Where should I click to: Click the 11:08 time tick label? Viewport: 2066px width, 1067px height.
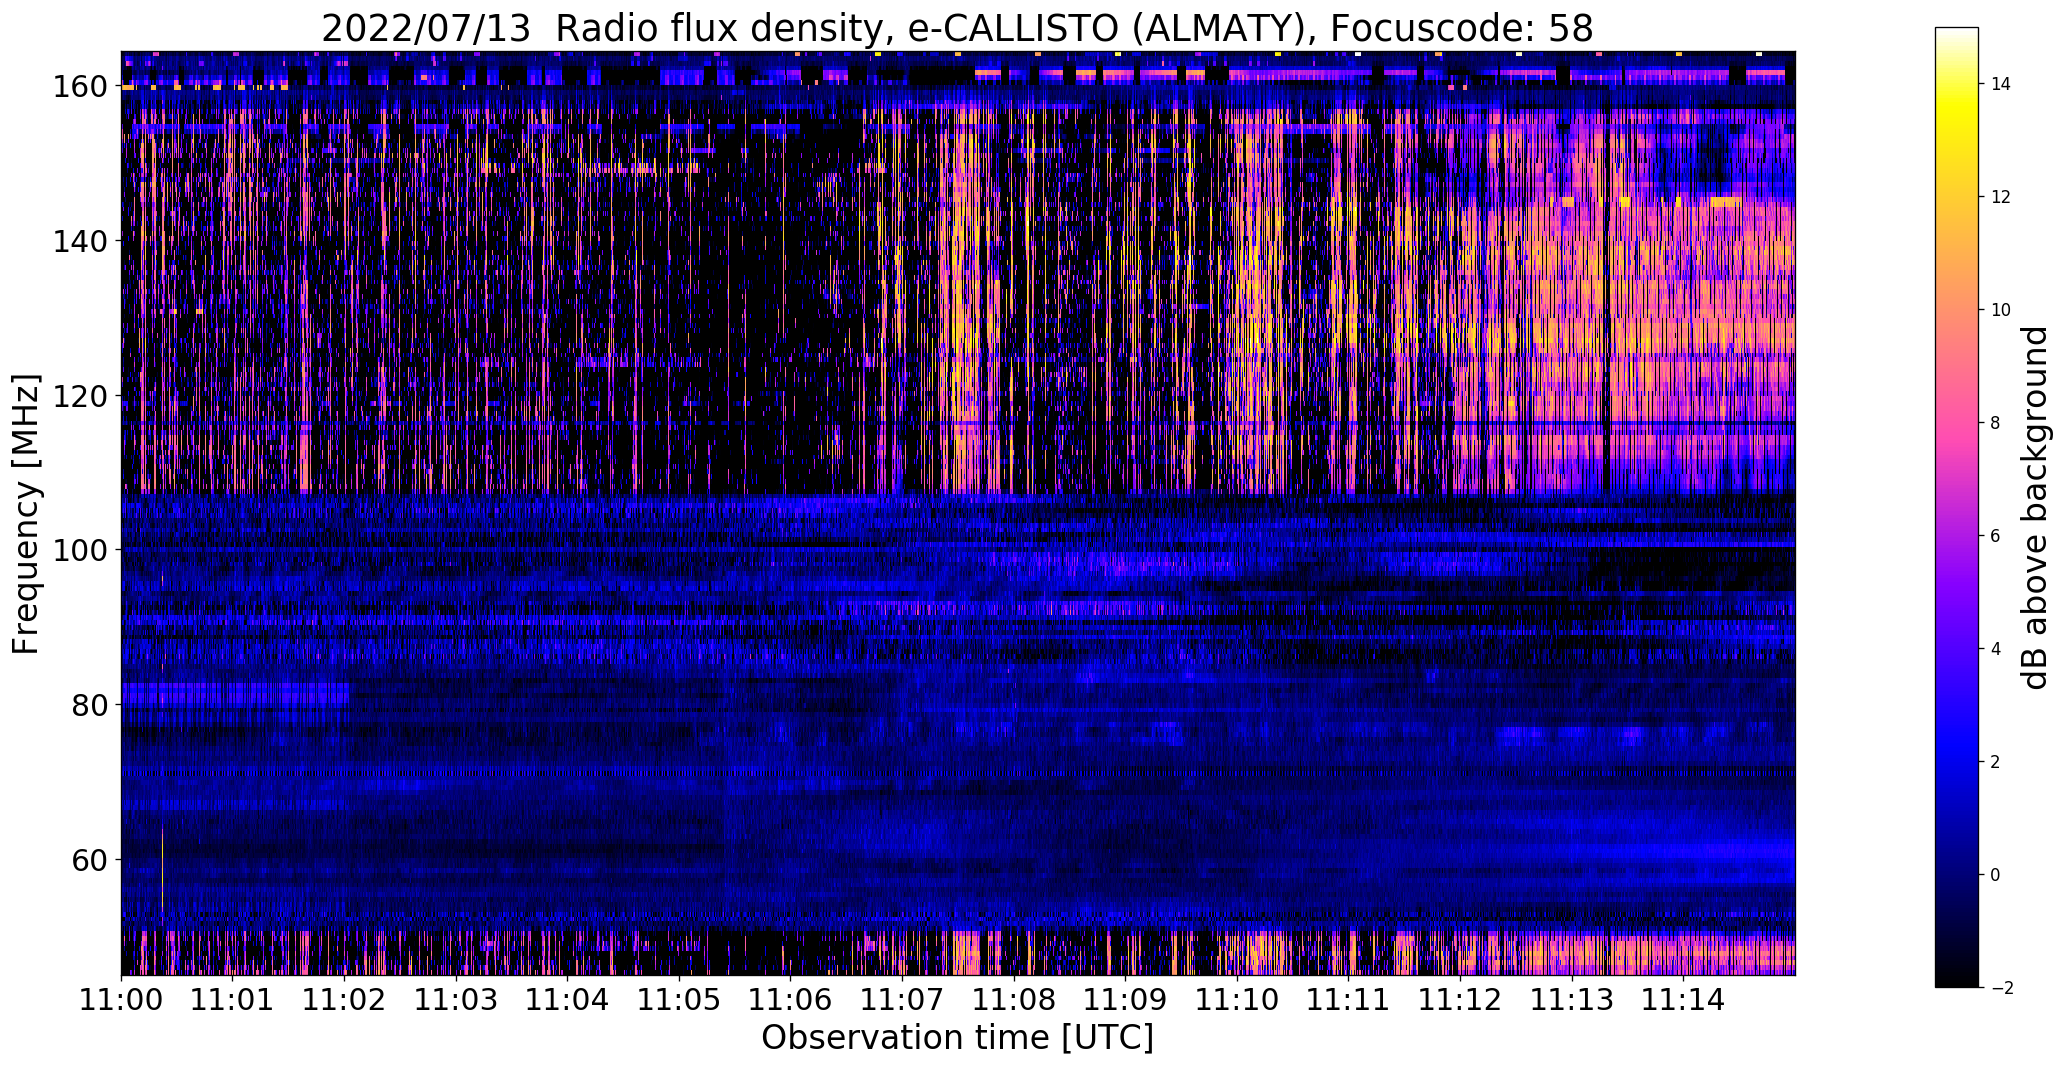pos(1014,998)
